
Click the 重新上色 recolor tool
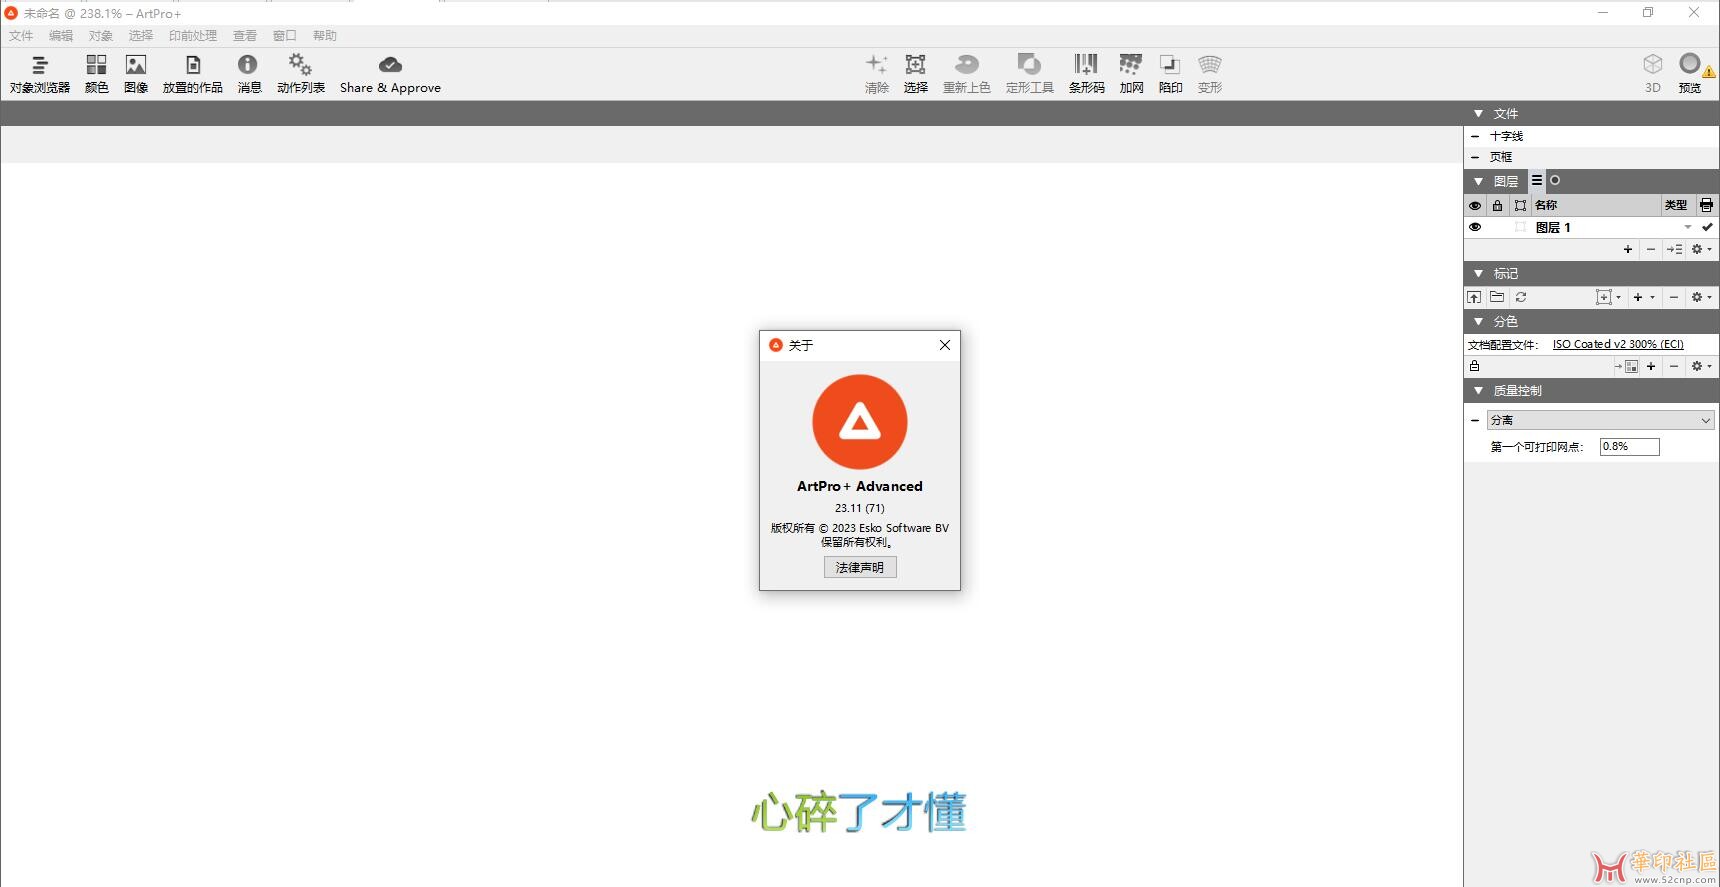tap(967, 74)
